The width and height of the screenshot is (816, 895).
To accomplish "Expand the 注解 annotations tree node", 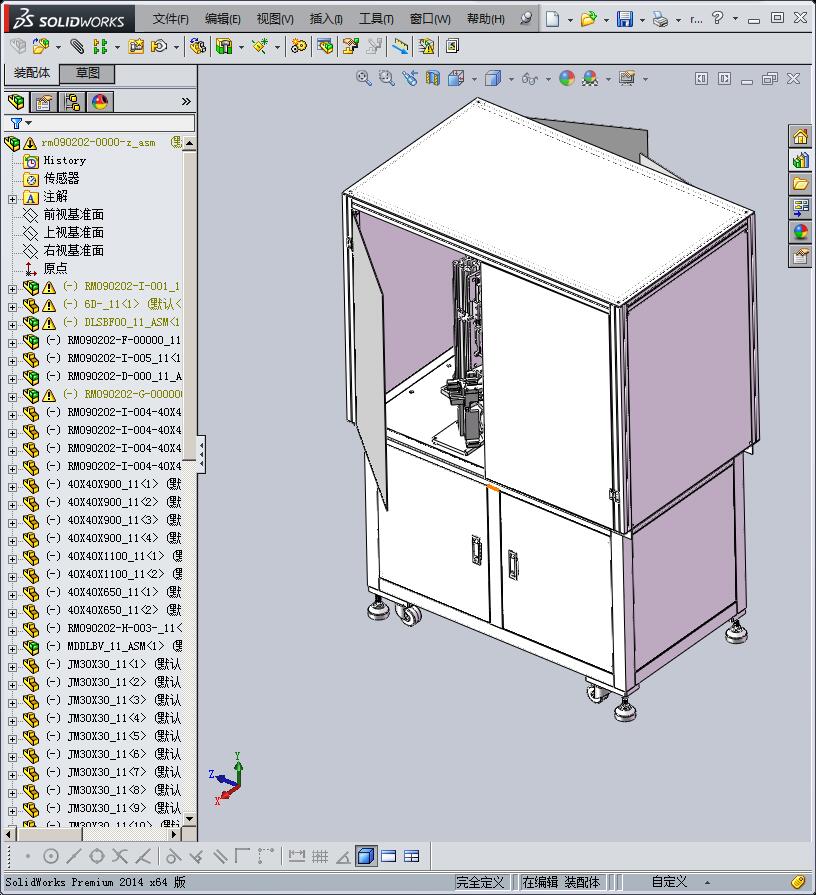I will [12, 199].
